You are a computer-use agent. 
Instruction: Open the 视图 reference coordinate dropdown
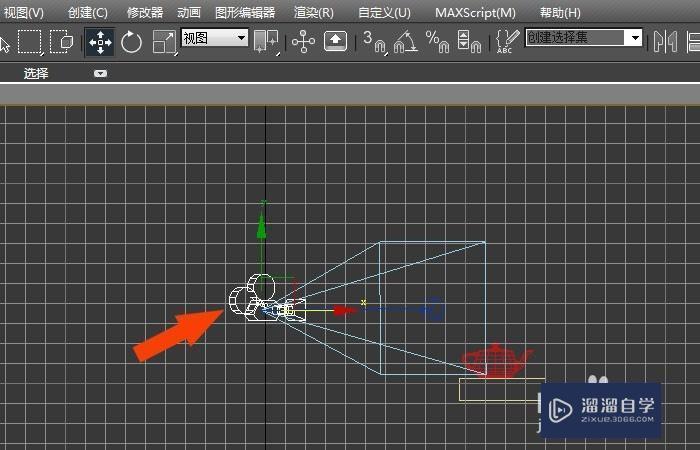215,38
